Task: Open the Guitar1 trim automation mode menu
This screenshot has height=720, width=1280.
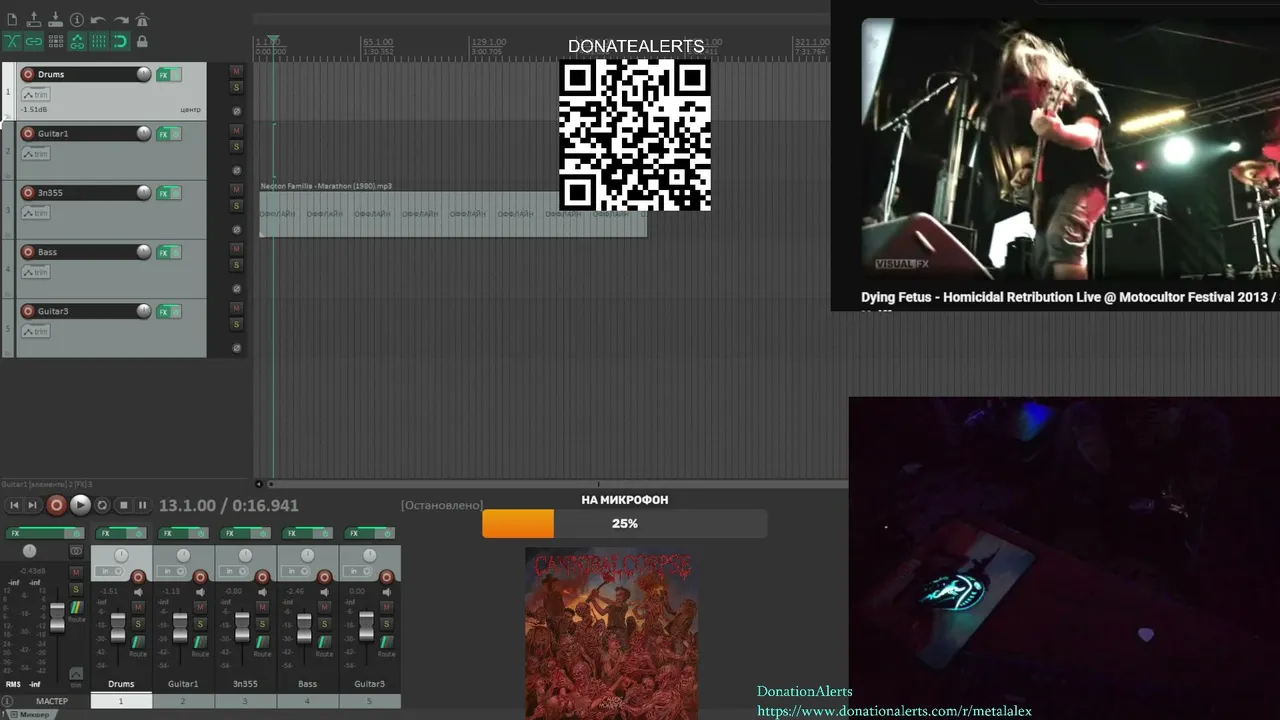Action: [x=35, y=154]
